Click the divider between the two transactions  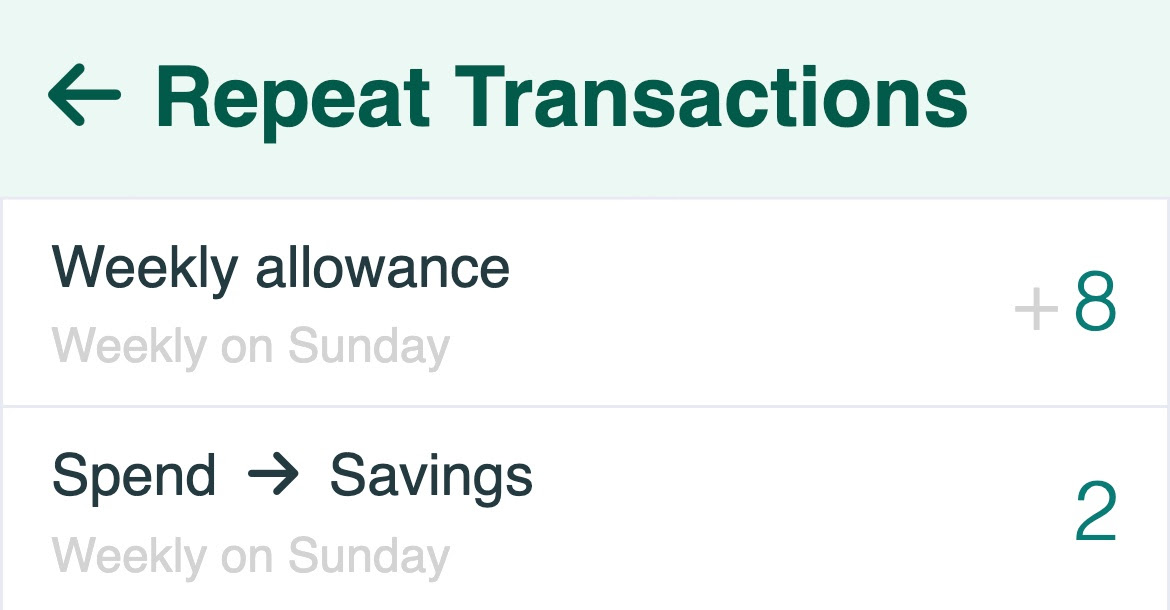coord(585,406)
